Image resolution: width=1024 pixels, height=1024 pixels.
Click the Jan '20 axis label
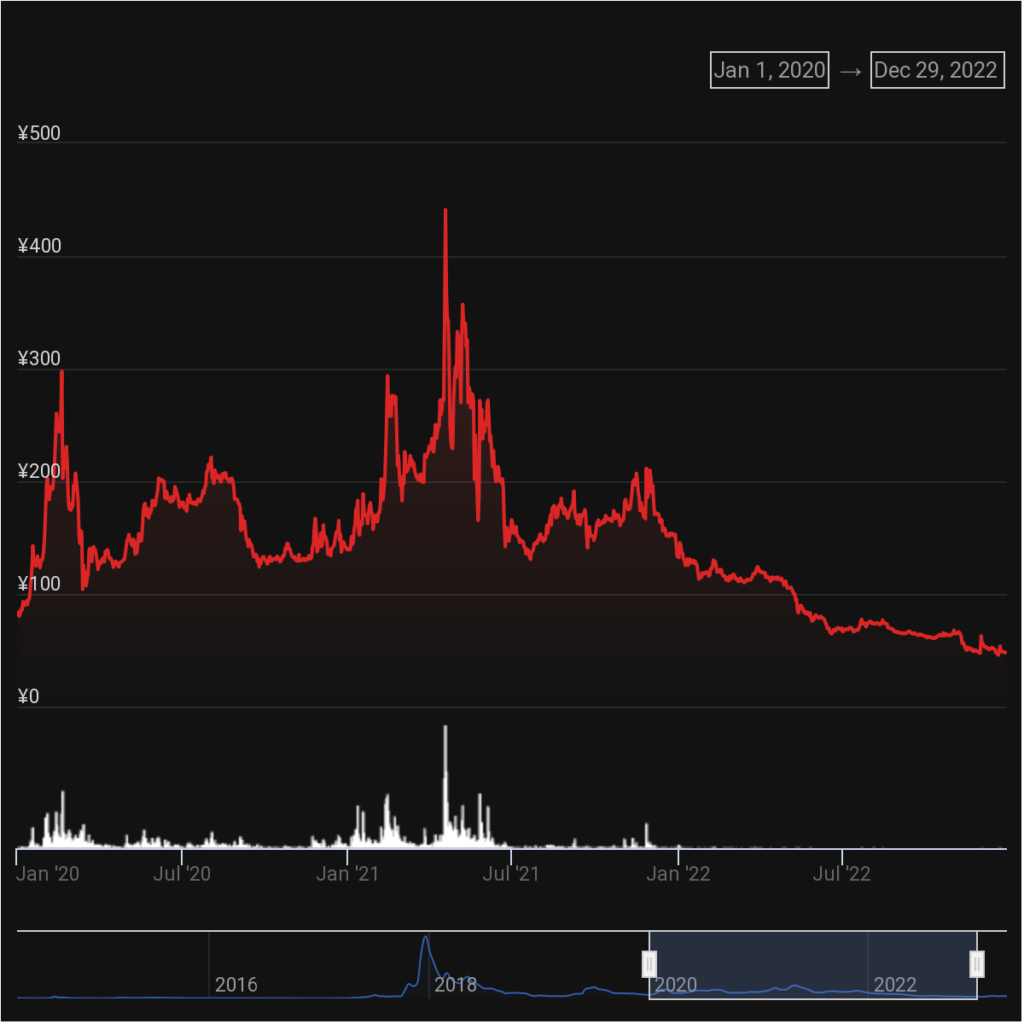[x=48, y=874]
